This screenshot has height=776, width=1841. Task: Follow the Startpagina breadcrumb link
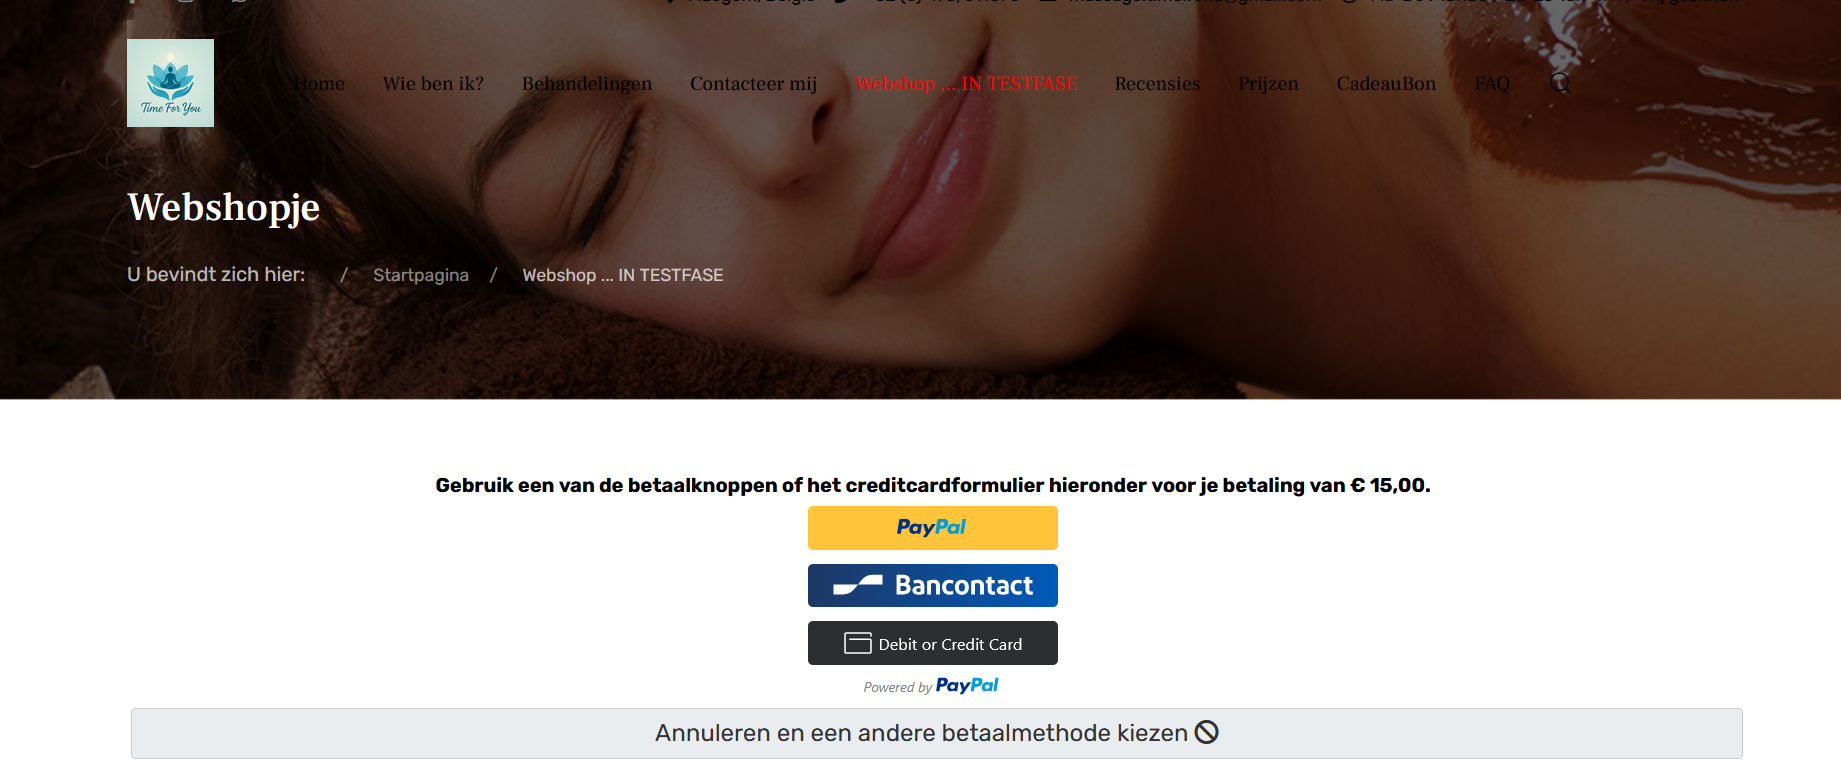click(421, 275)
